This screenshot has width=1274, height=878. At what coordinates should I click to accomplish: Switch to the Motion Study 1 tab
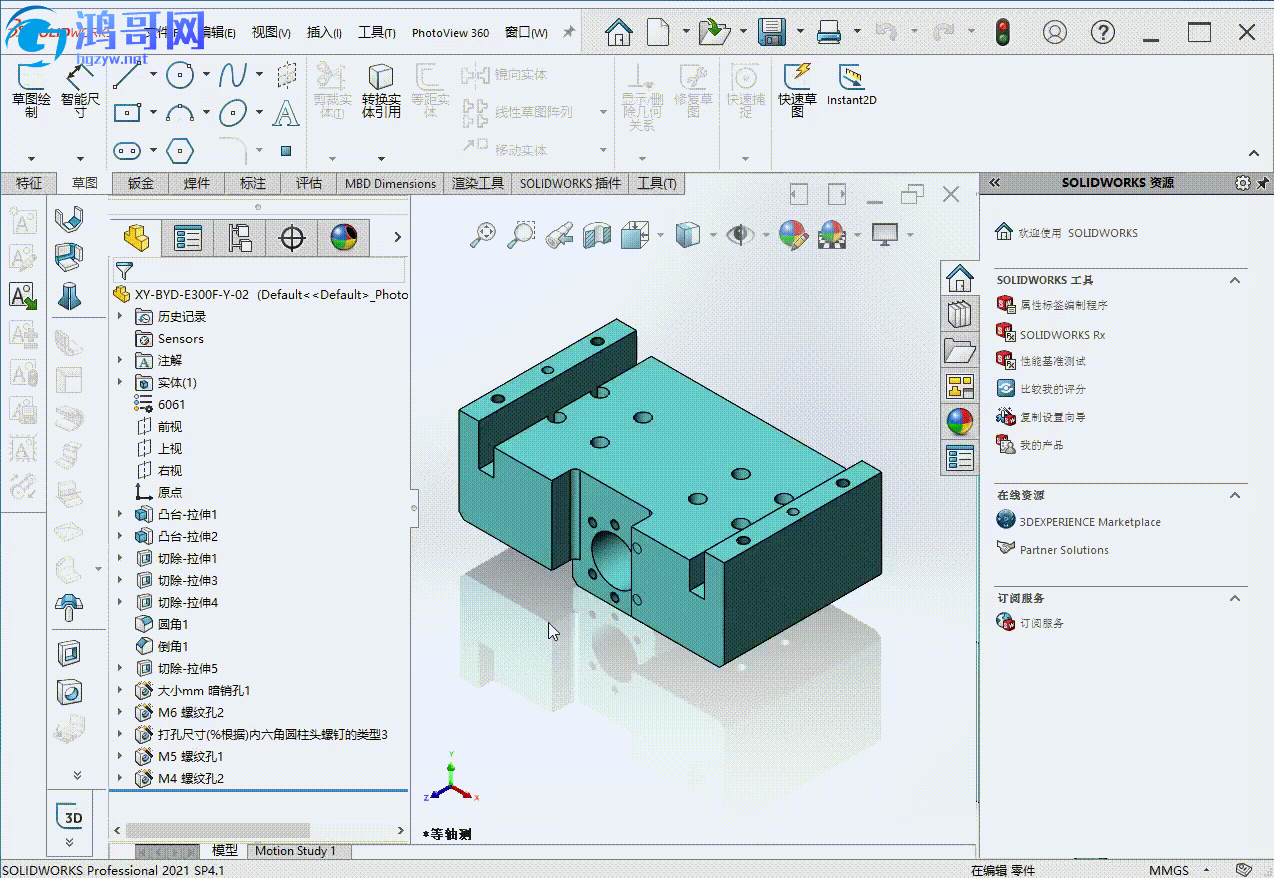(x=295, y=851)
